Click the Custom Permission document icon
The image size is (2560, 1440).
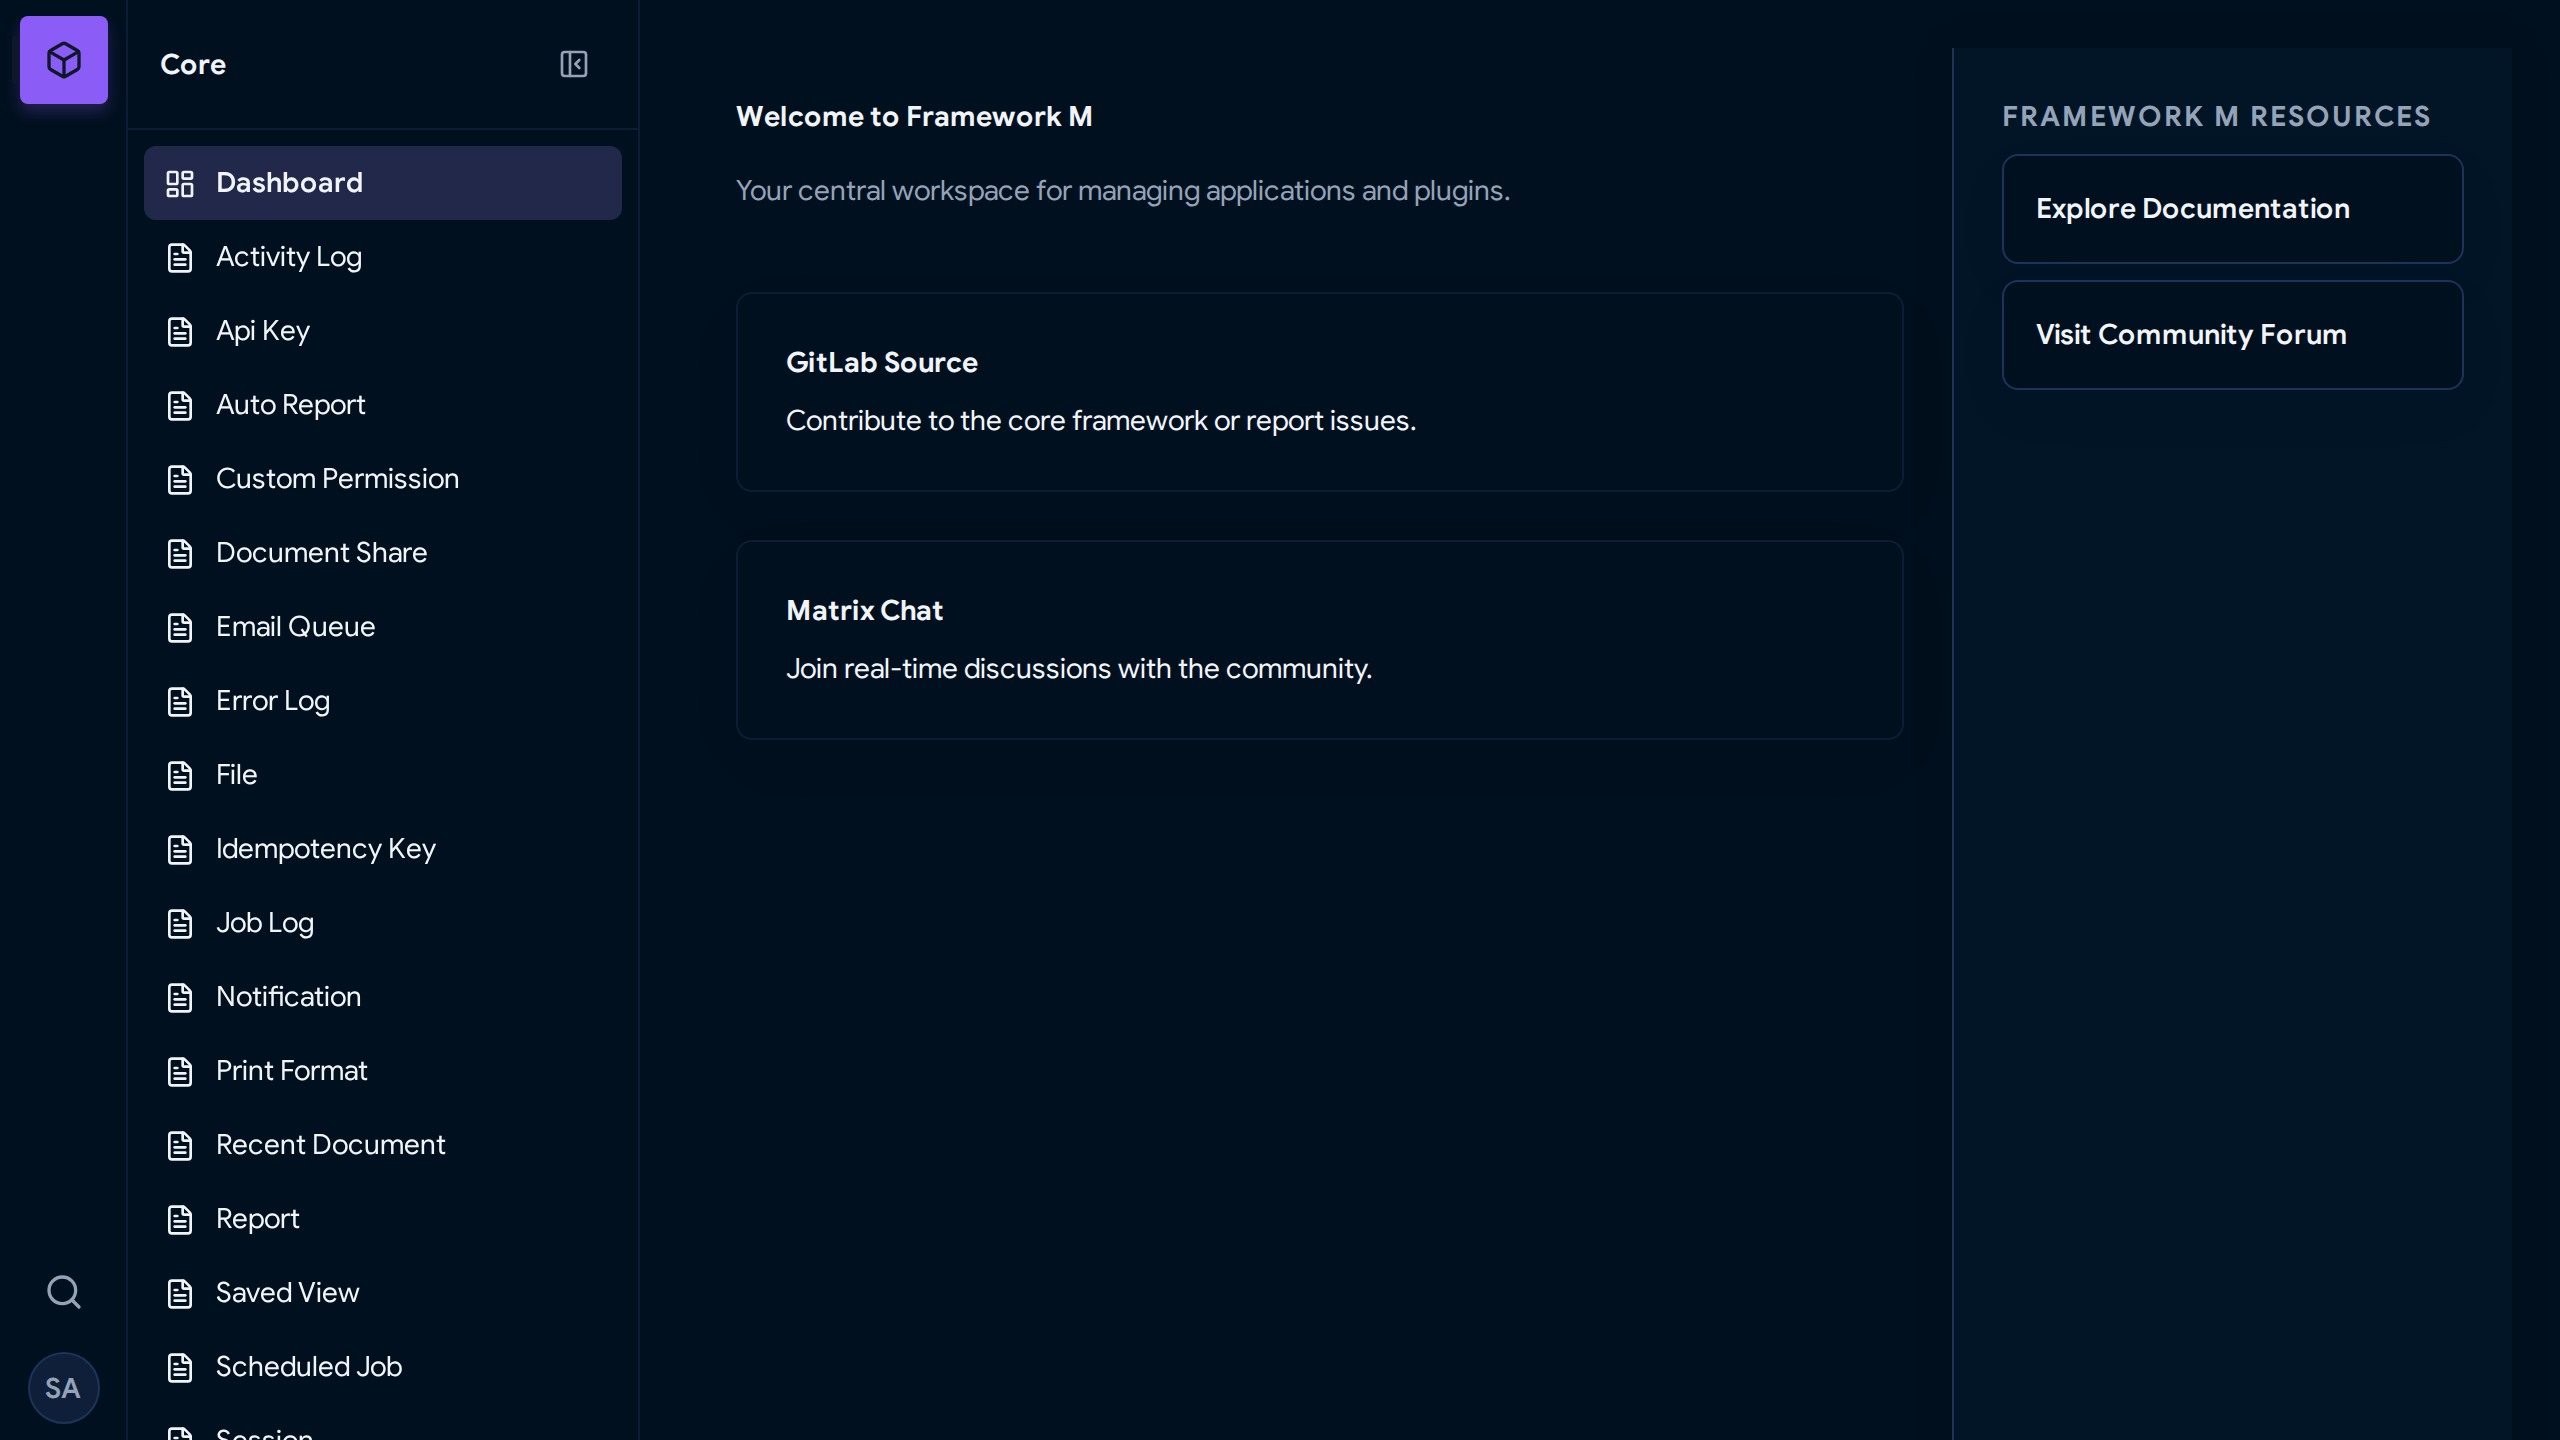pos(180,479)
